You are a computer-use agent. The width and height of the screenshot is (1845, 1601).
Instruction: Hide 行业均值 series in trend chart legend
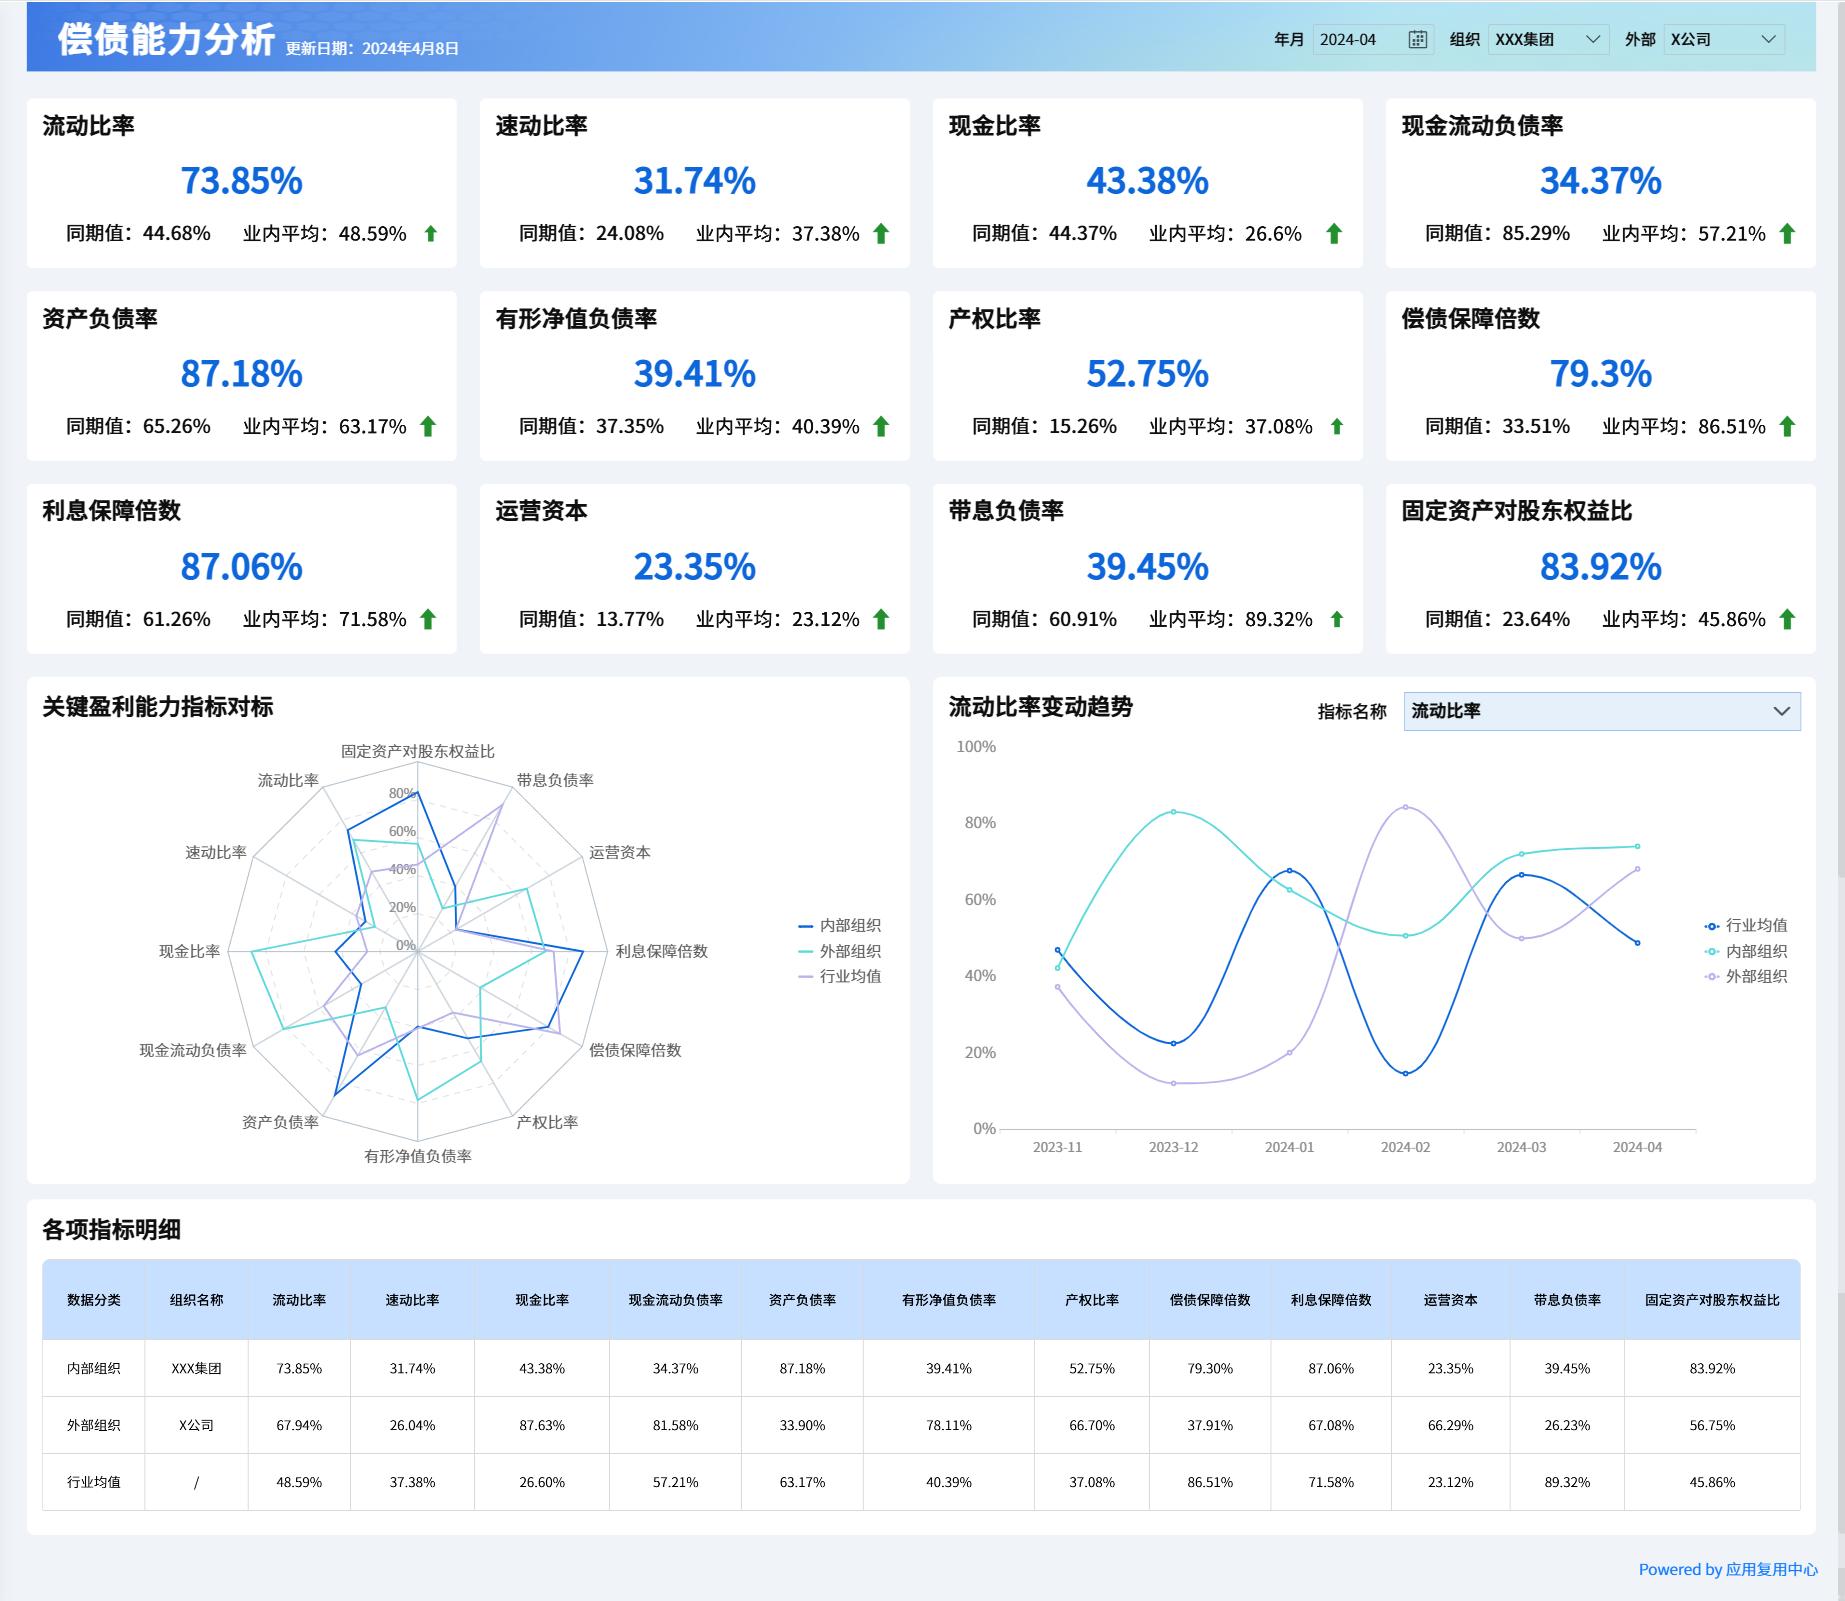(1746, 926)
